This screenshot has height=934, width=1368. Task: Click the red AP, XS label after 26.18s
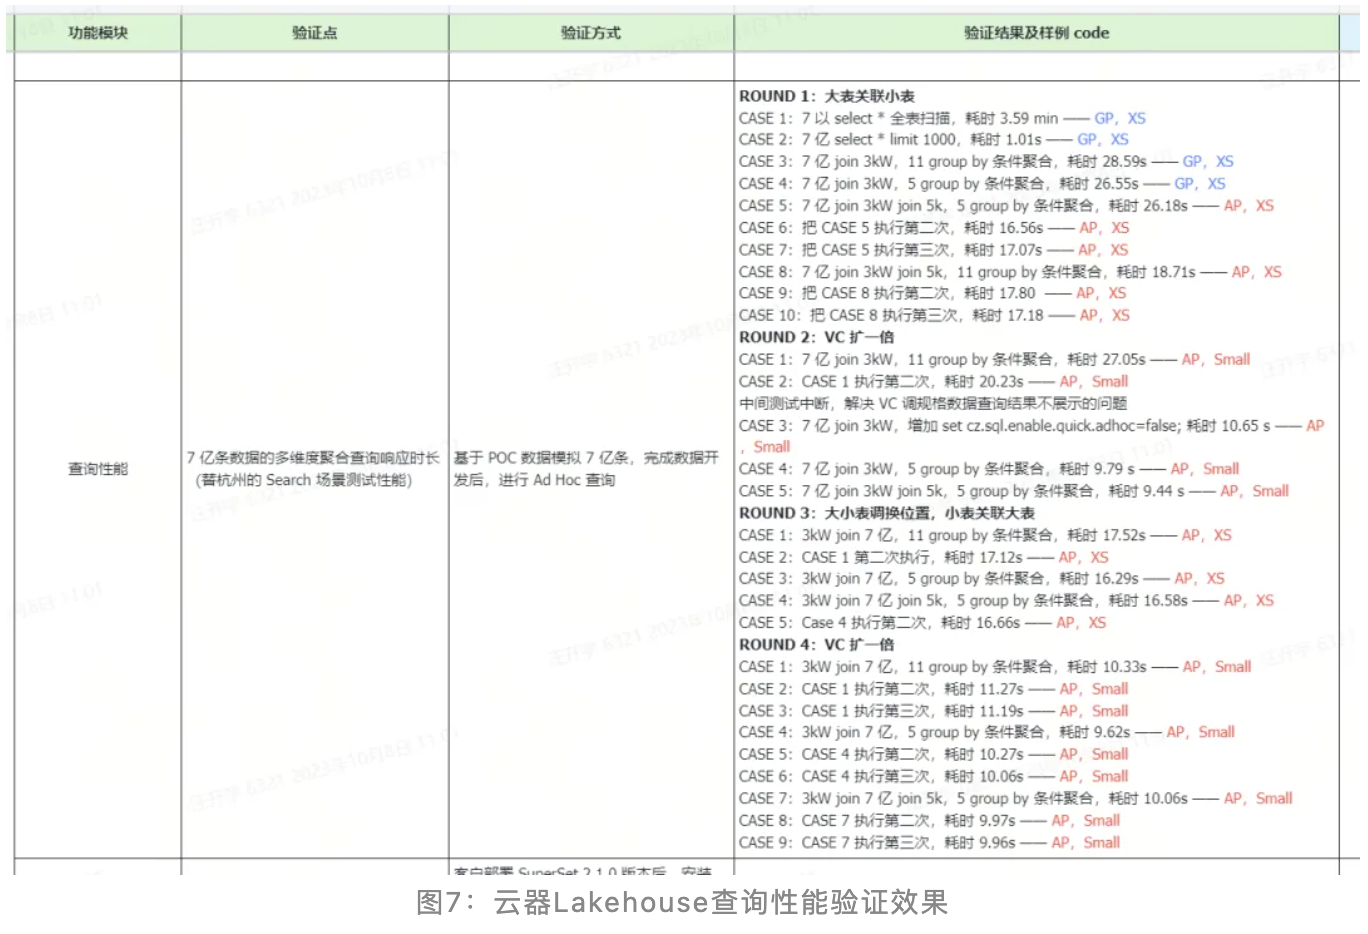tap(1248, 206)
